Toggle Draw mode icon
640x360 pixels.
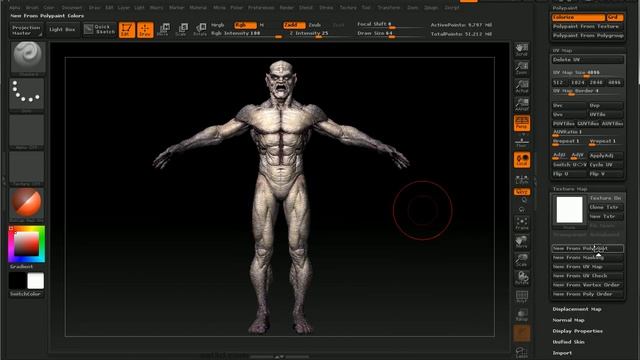pyautogui.click(x=145, y=30)
